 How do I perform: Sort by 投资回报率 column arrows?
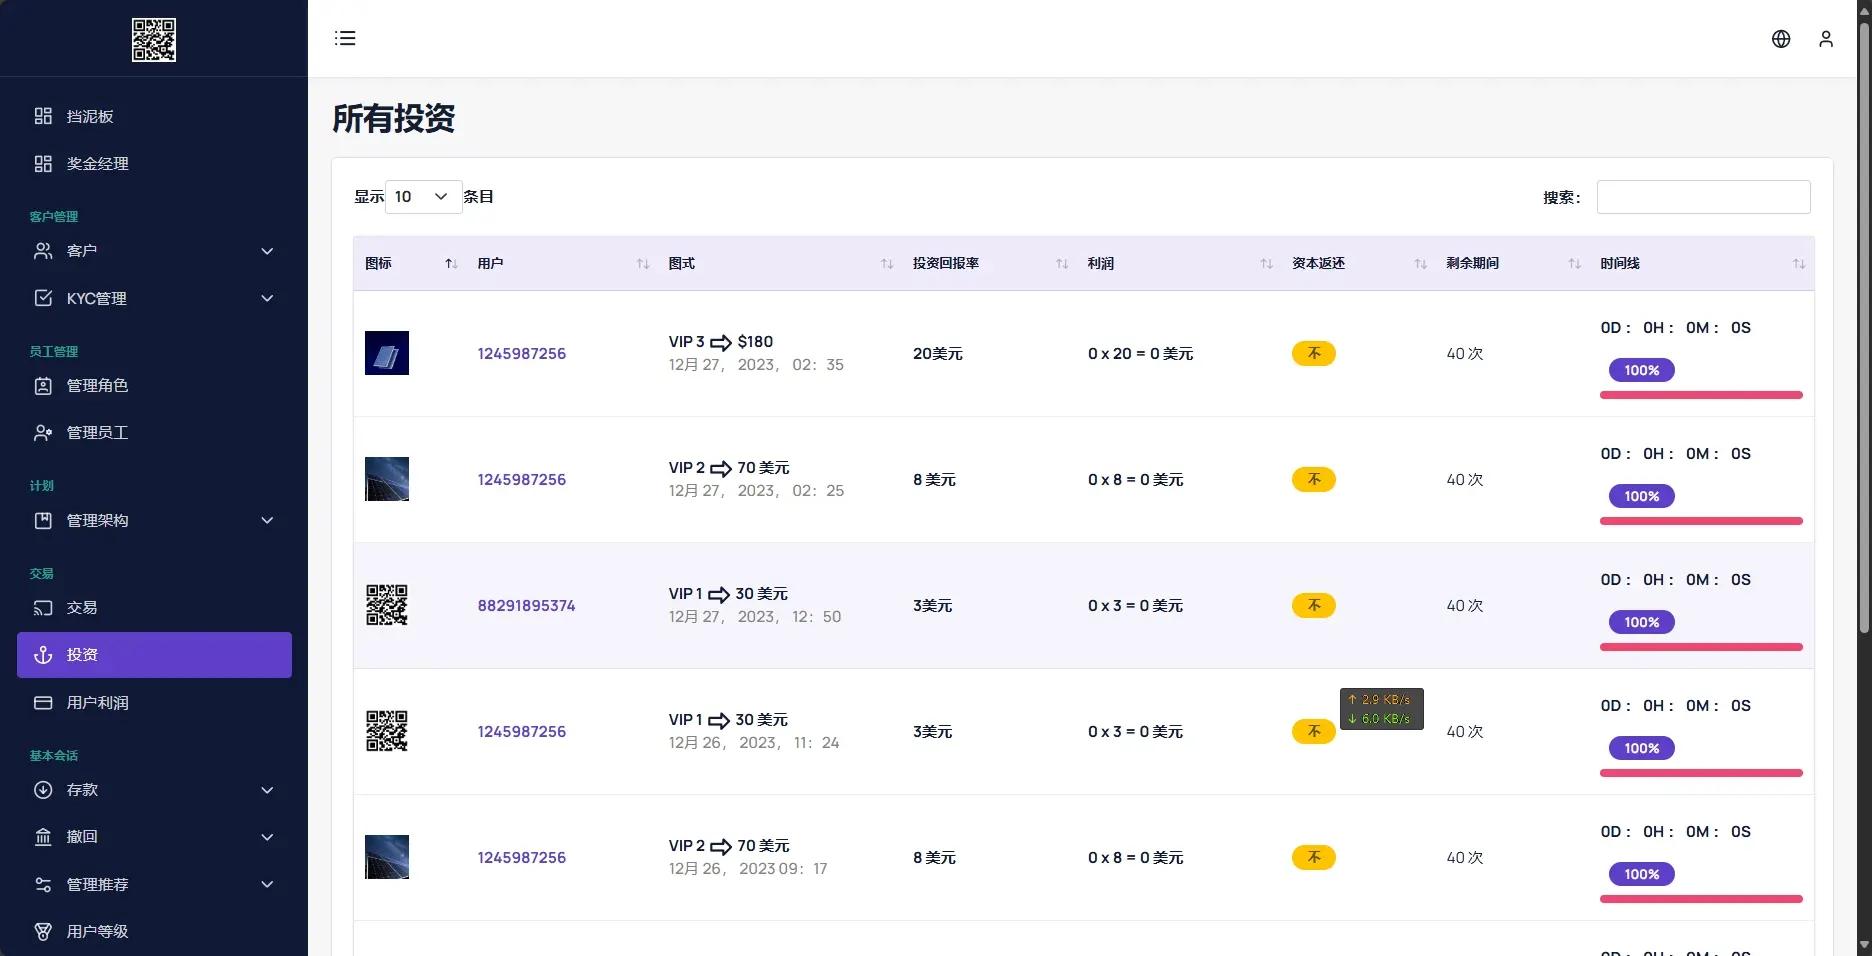1062,264
